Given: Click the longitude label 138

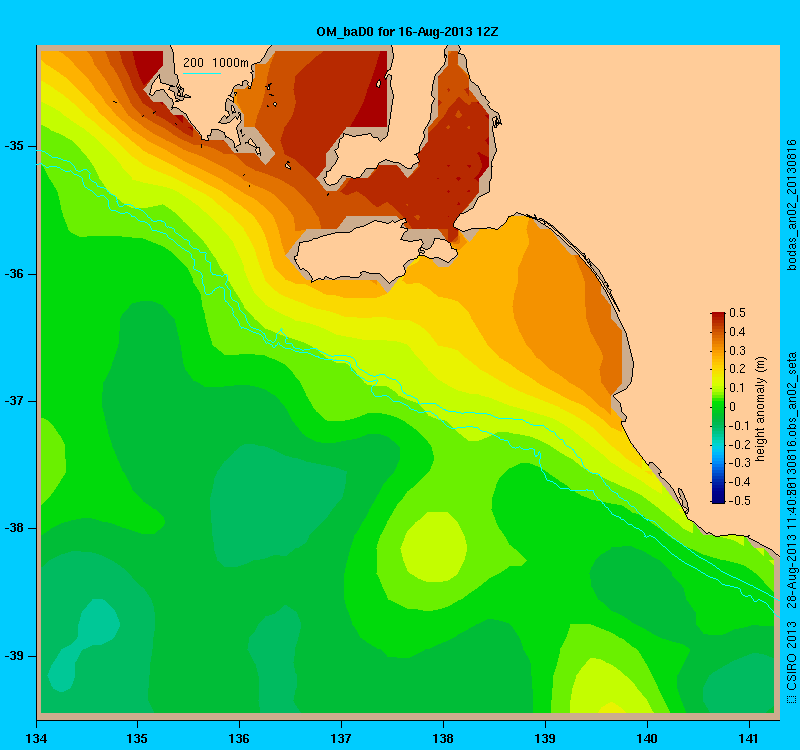Looking at the screenshot, I should 443,738.
